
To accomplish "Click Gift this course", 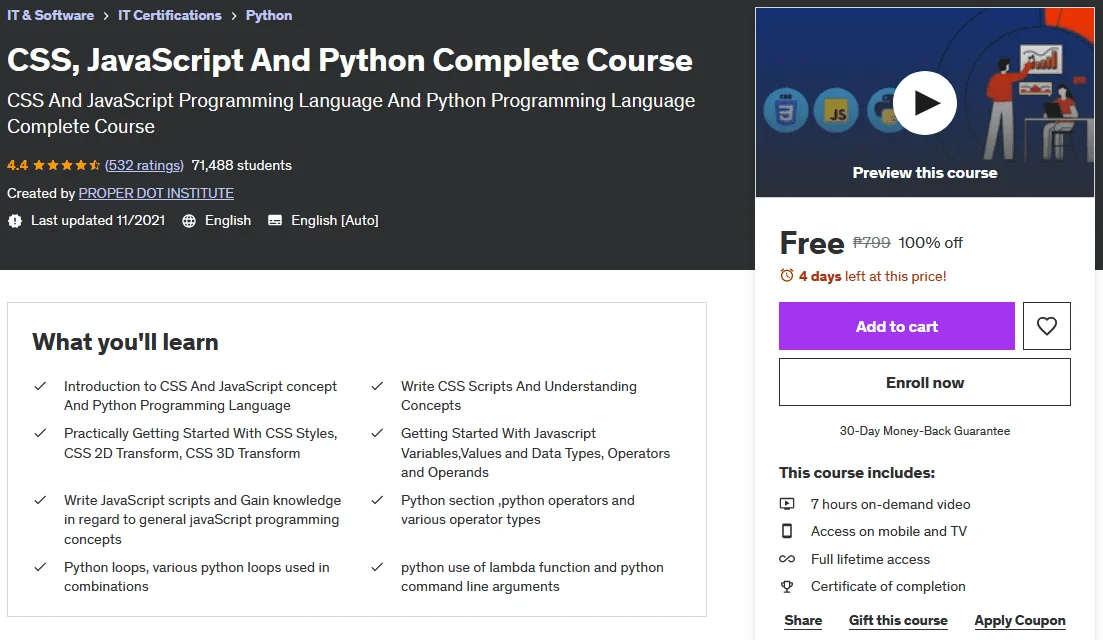I will point(898,620).
